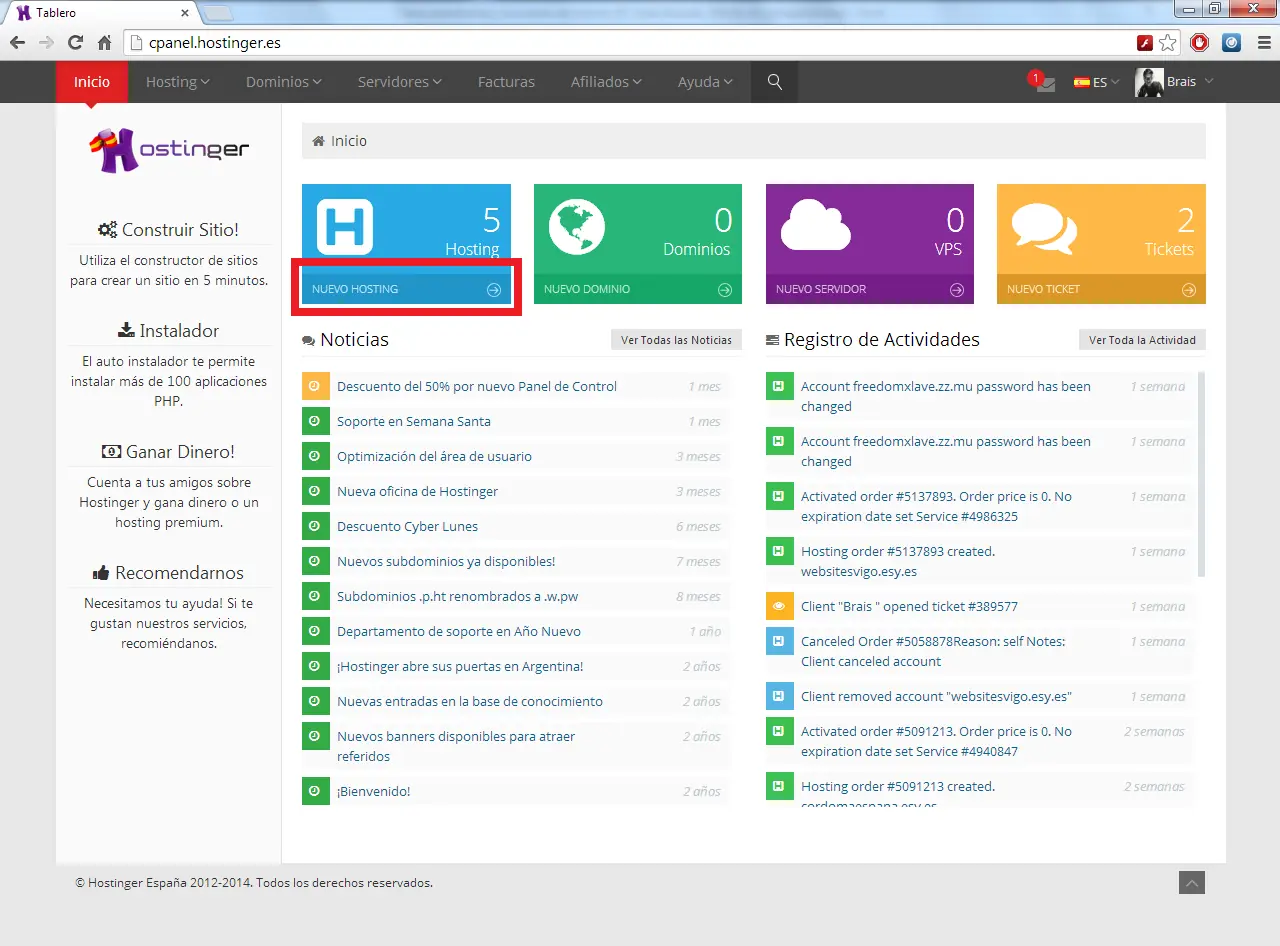Click the browser back arrow

17,43
